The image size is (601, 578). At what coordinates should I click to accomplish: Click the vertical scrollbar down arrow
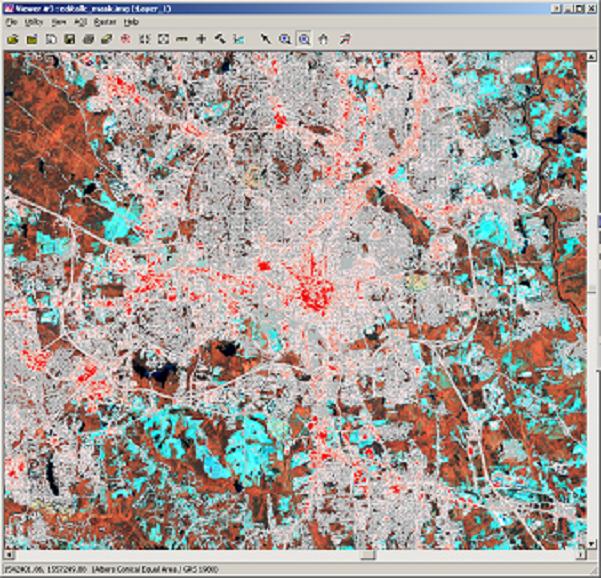[x=591, y=545]
